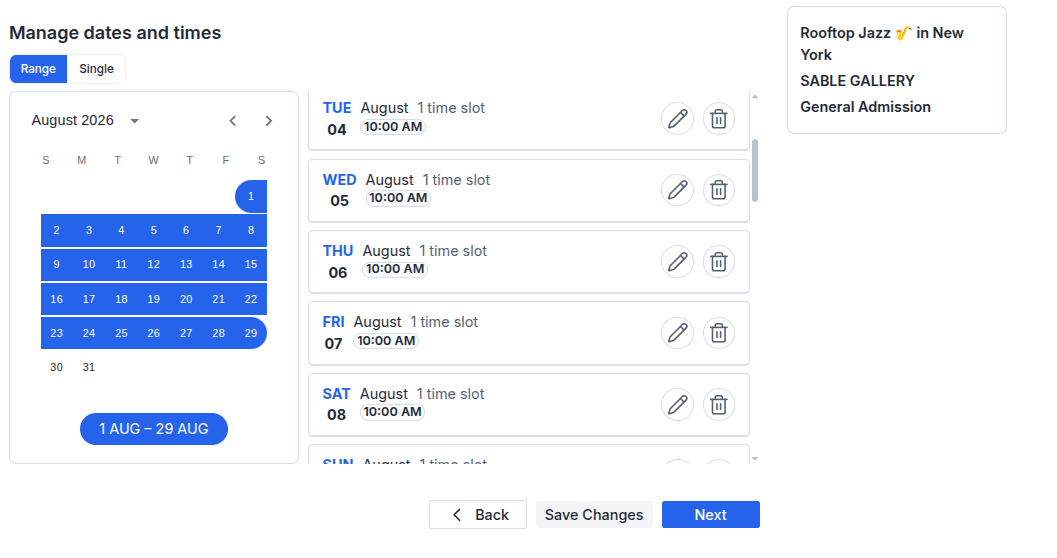Select August 31 on the calendar
Image resolution: width=1057 pixels, height=558 pixels.
pos(89,367)
